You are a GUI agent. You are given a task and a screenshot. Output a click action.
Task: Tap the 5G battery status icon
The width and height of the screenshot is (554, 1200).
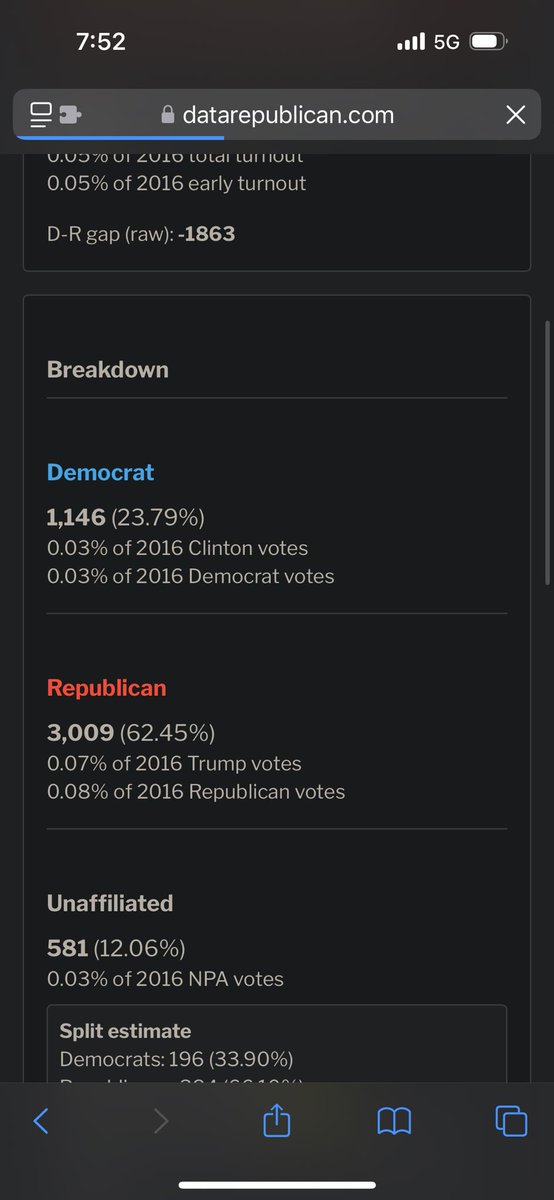point(488,42)
